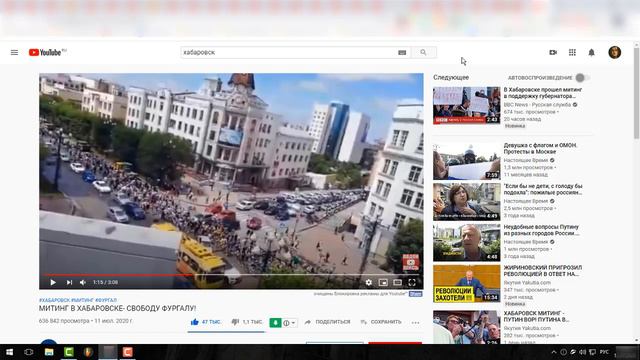Enter full screen mode

point(412,282)
